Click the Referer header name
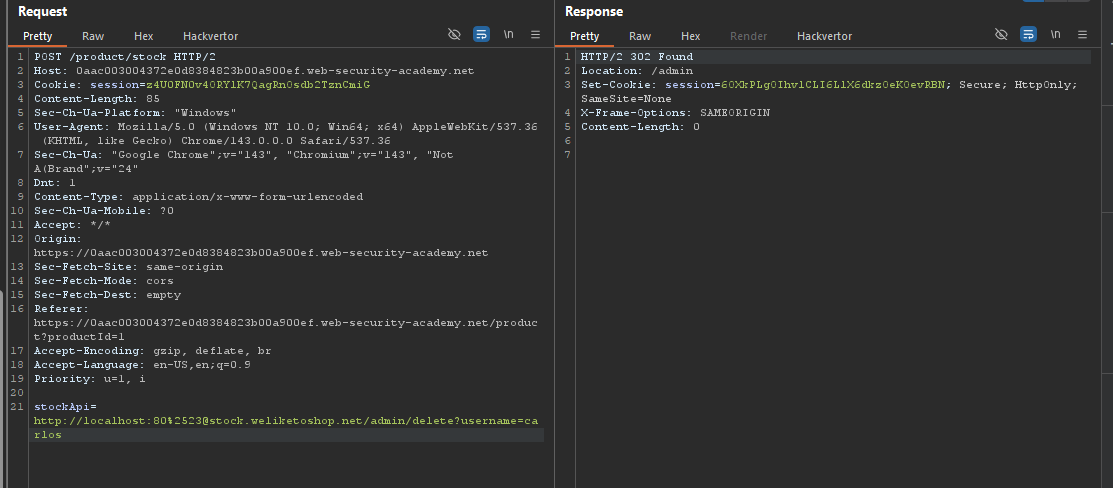 pos(61,309)
